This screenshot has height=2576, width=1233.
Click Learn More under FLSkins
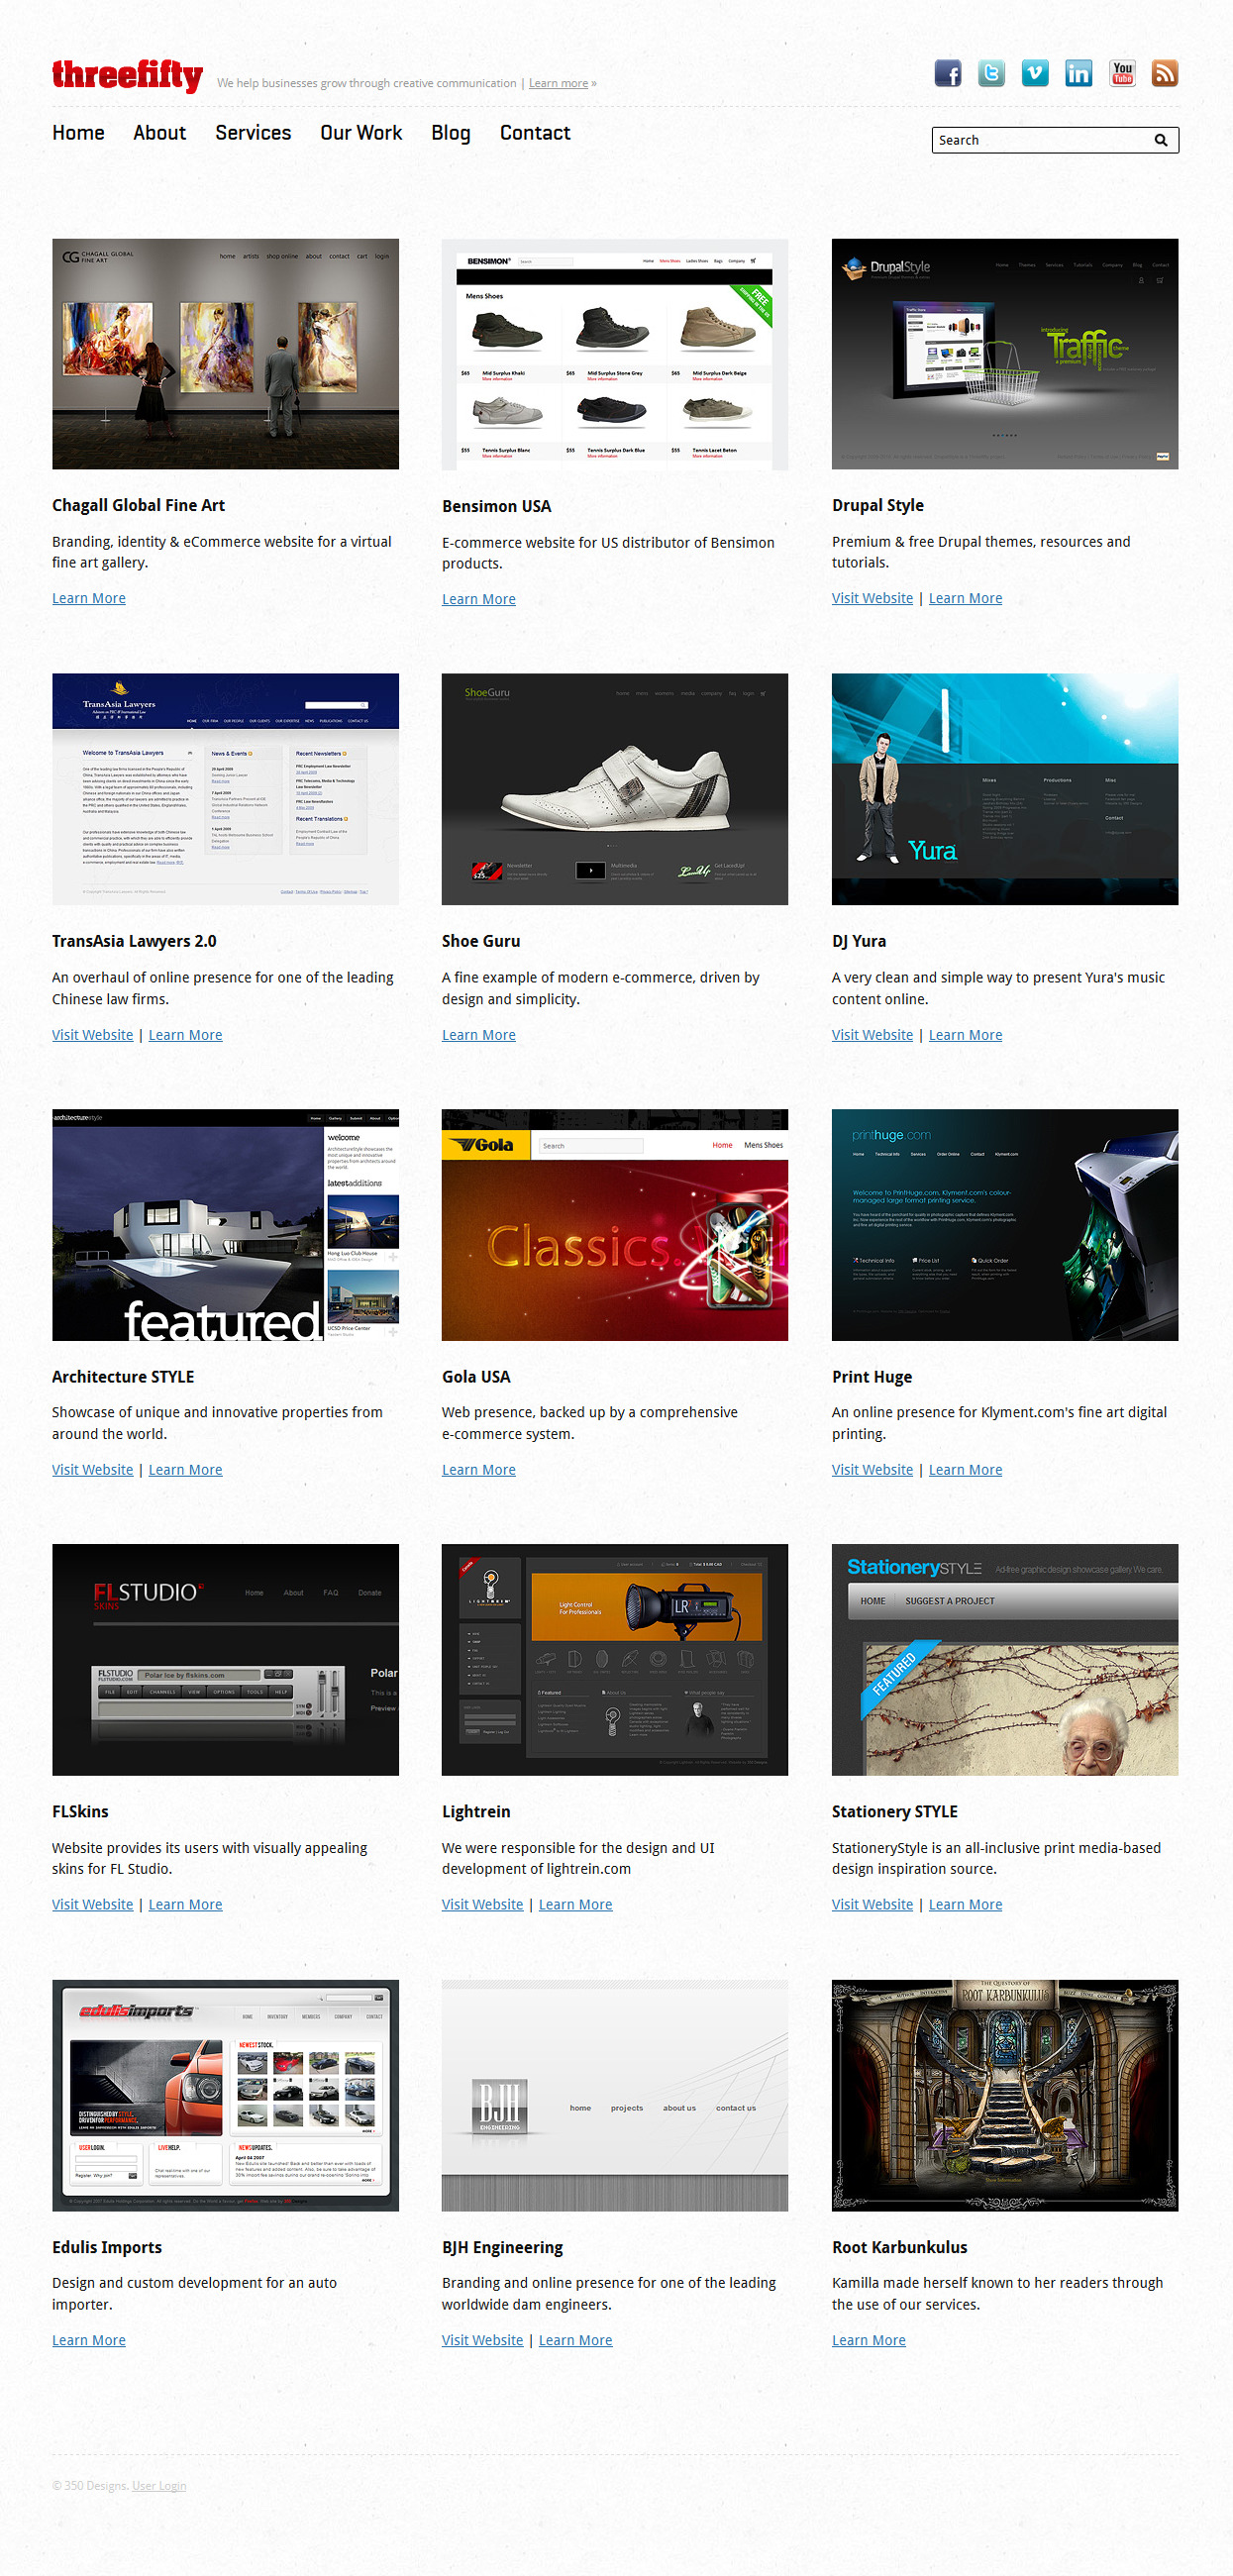pyautogui.click(x=185, y=1905)
